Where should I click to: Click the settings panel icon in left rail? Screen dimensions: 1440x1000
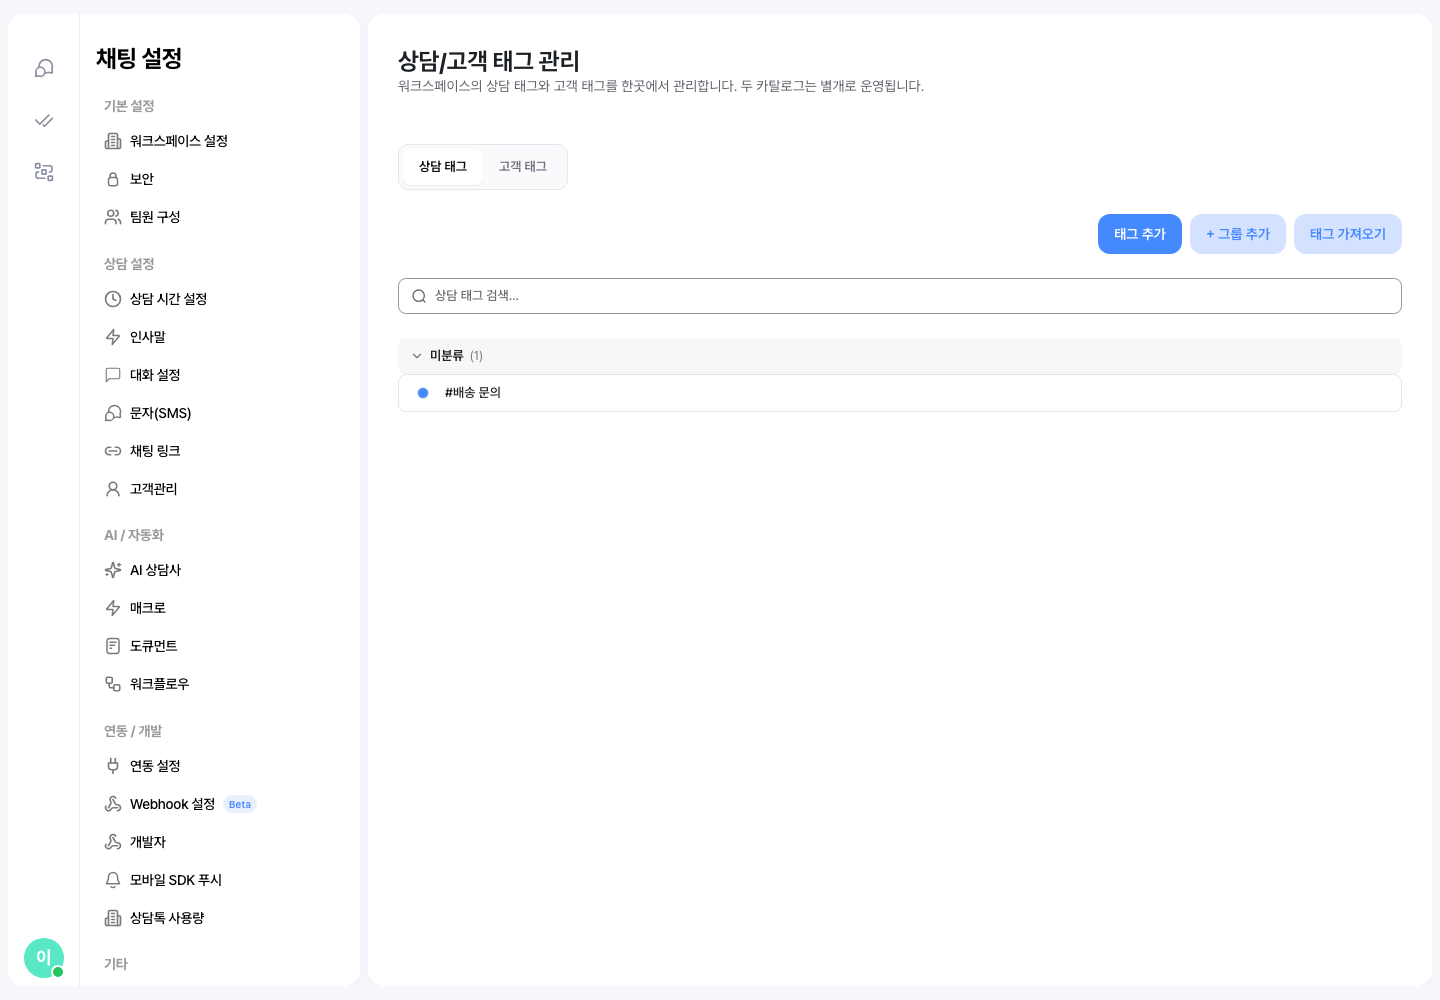click(x=44, y=172)
